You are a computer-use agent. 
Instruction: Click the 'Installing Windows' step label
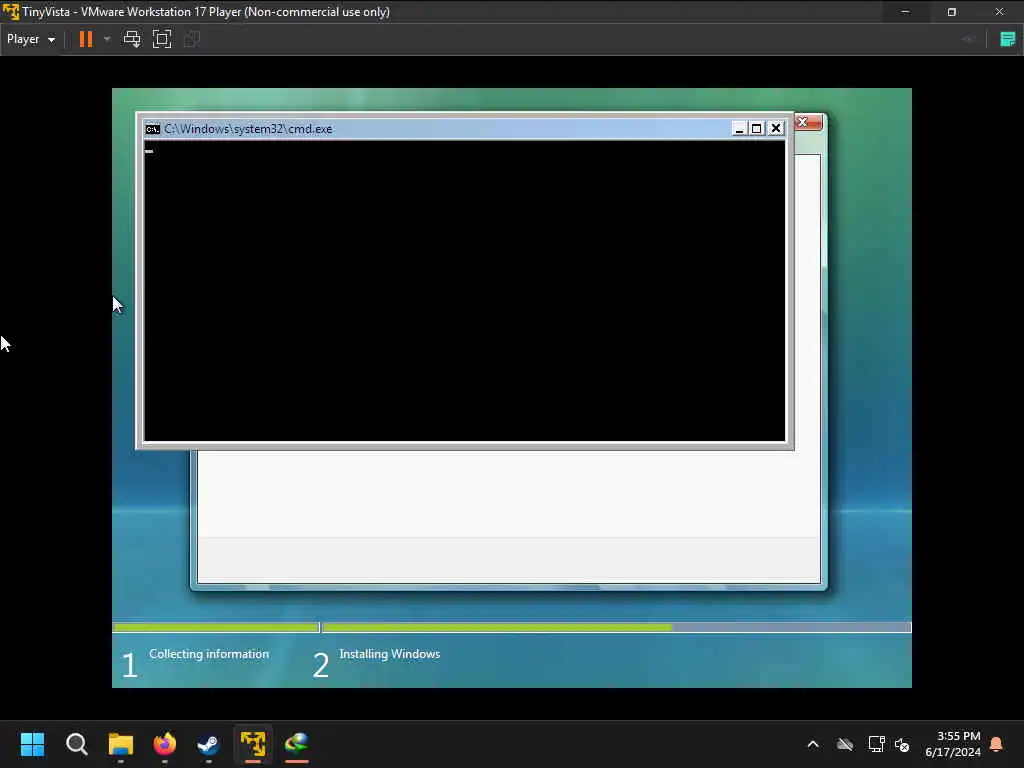tap(390, 654)
